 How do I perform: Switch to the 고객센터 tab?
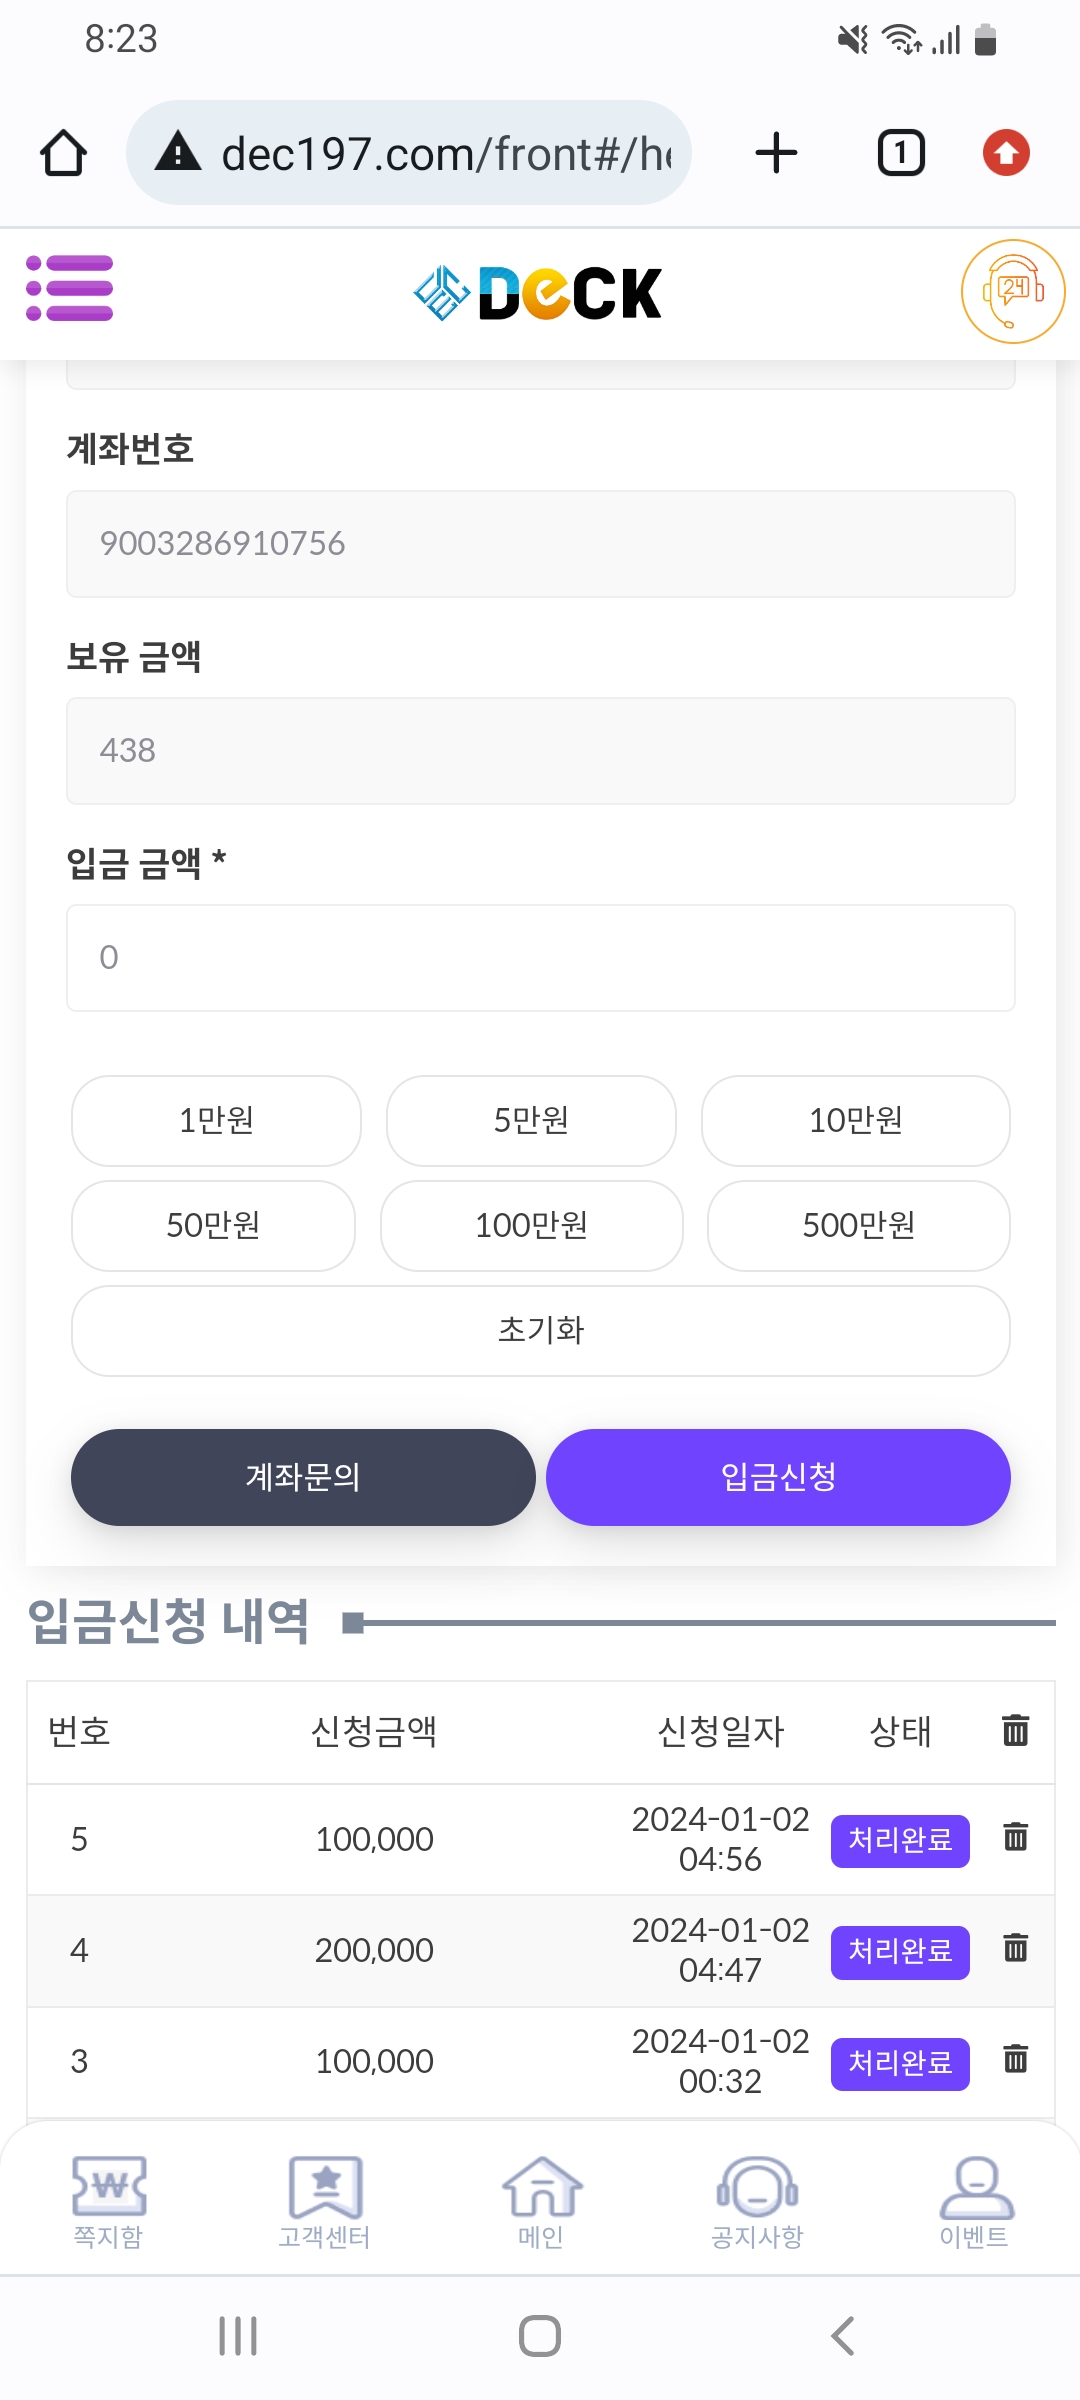coord(325,2202)
